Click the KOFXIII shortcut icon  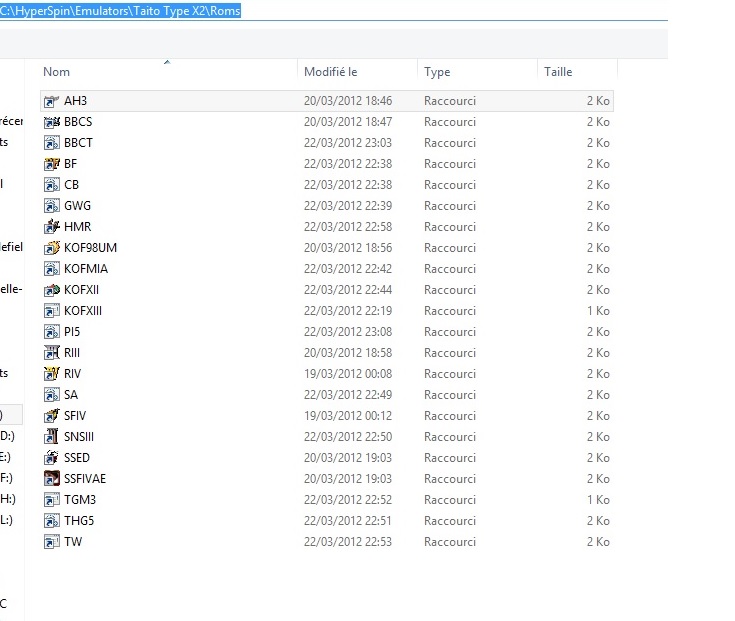(x=52, y=311)
